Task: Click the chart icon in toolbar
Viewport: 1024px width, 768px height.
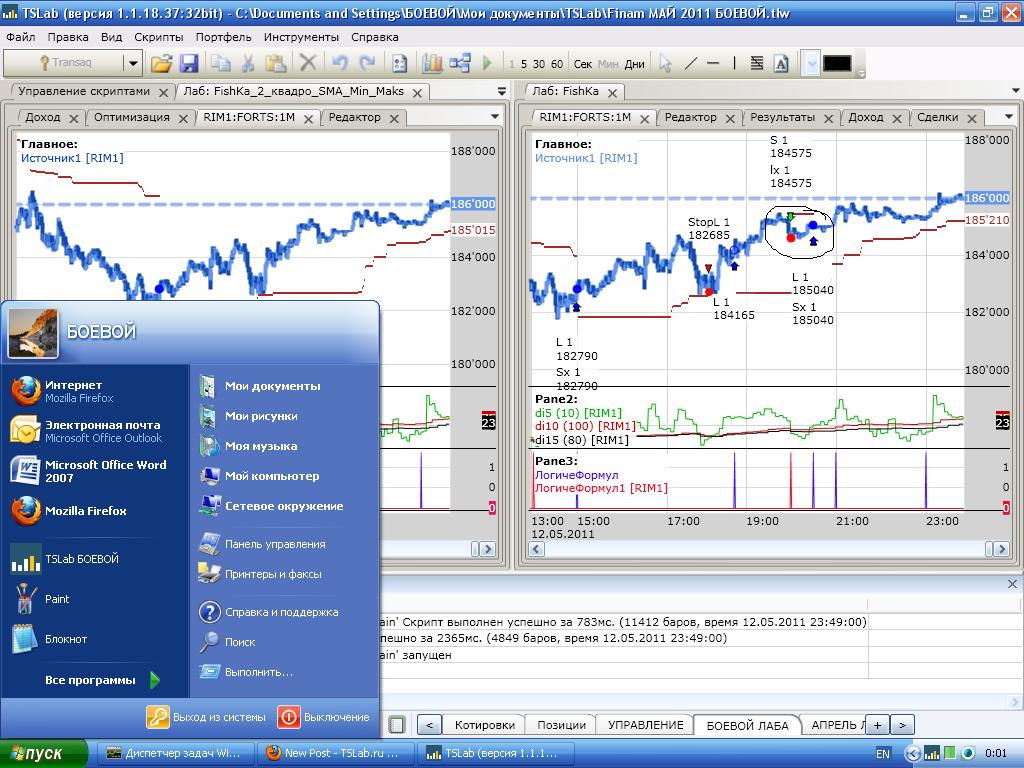Action: [x=432, y=63]
